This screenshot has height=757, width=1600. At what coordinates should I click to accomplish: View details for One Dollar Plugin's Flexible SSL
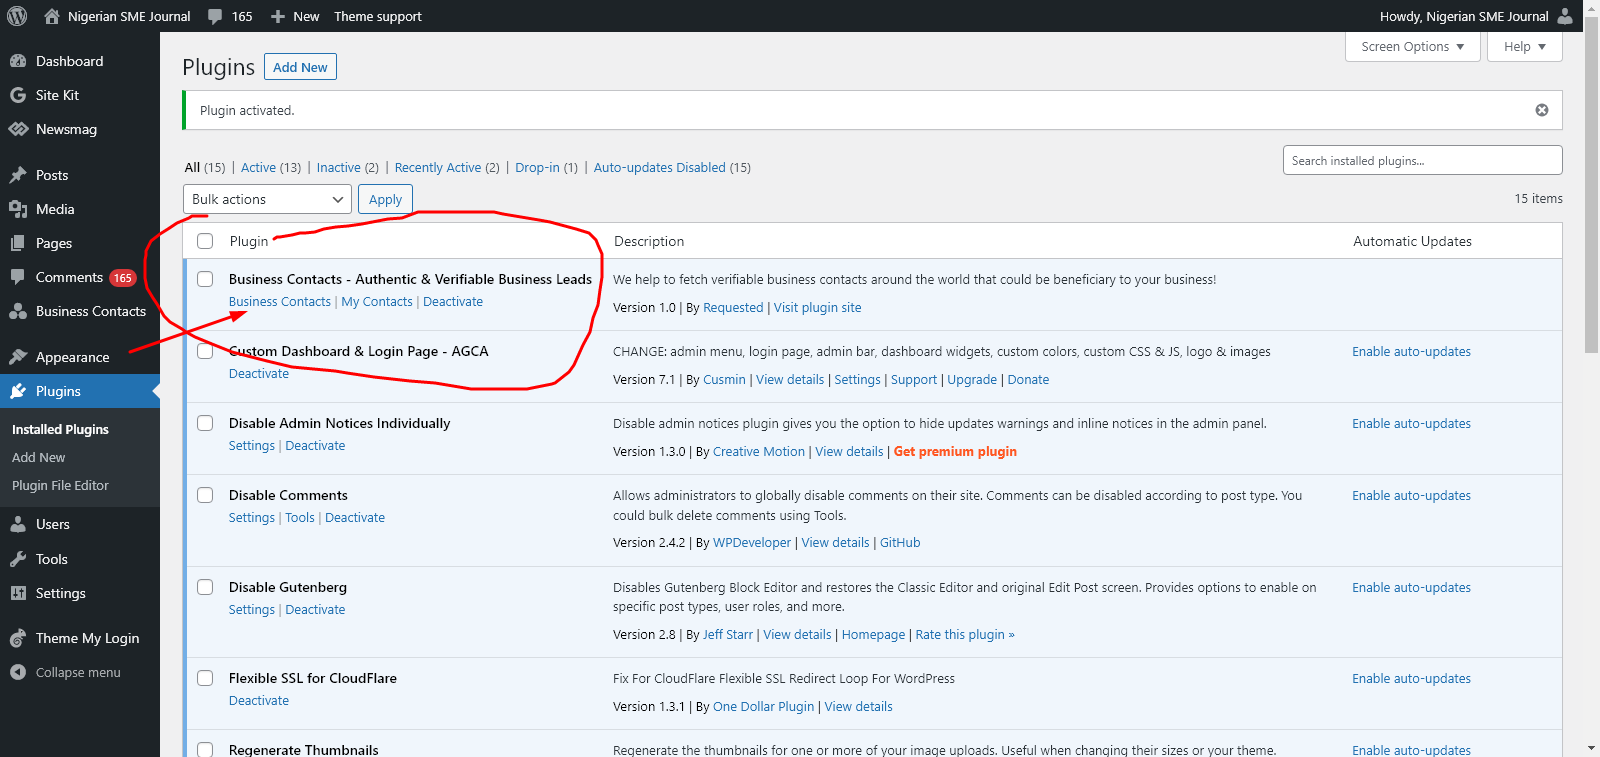pyautogui.click(x=858, y=707)
